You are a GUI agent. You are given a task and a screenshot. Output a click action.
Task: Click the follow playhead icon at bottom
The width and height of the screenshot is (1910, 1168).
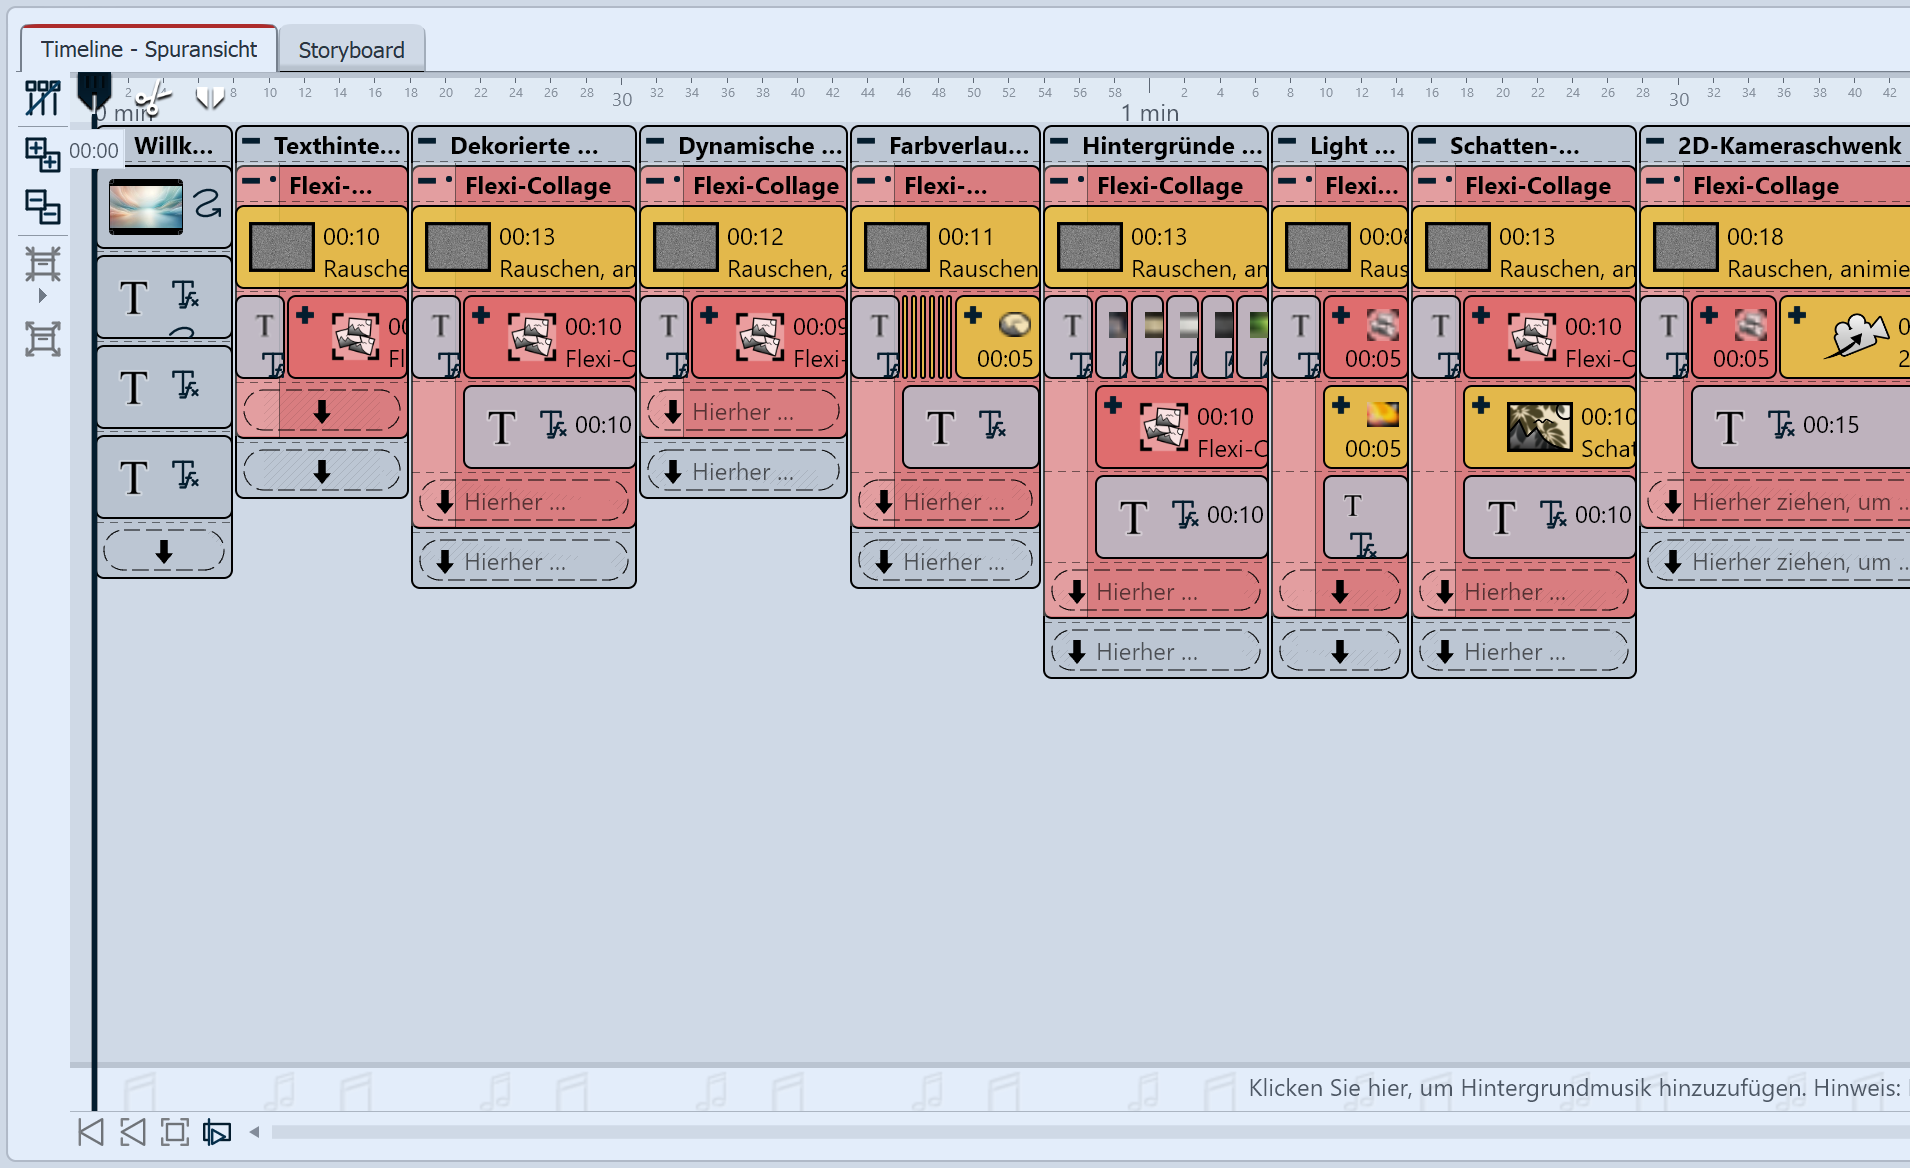[x=217, y=1132]
